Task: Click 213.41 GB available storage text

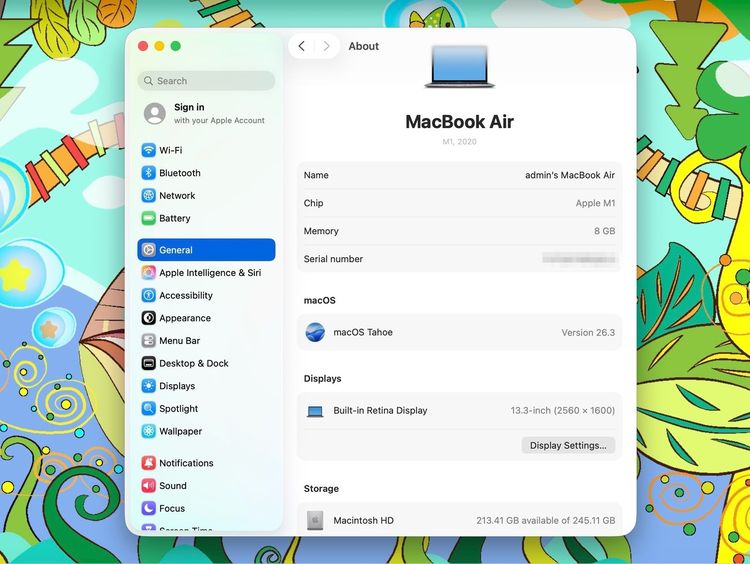Action: pos(546,520)
